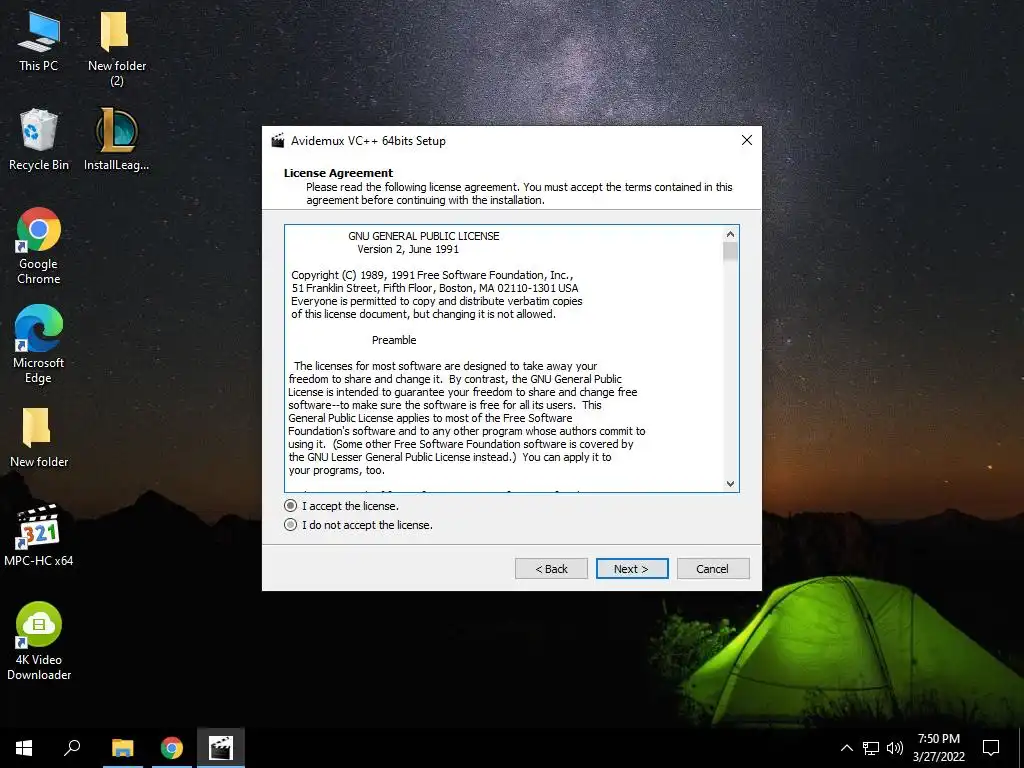Viewport: 1024px width, 768px height.
Task: Click the 'Preamble' heading in license text
Action: coord(394,340)
